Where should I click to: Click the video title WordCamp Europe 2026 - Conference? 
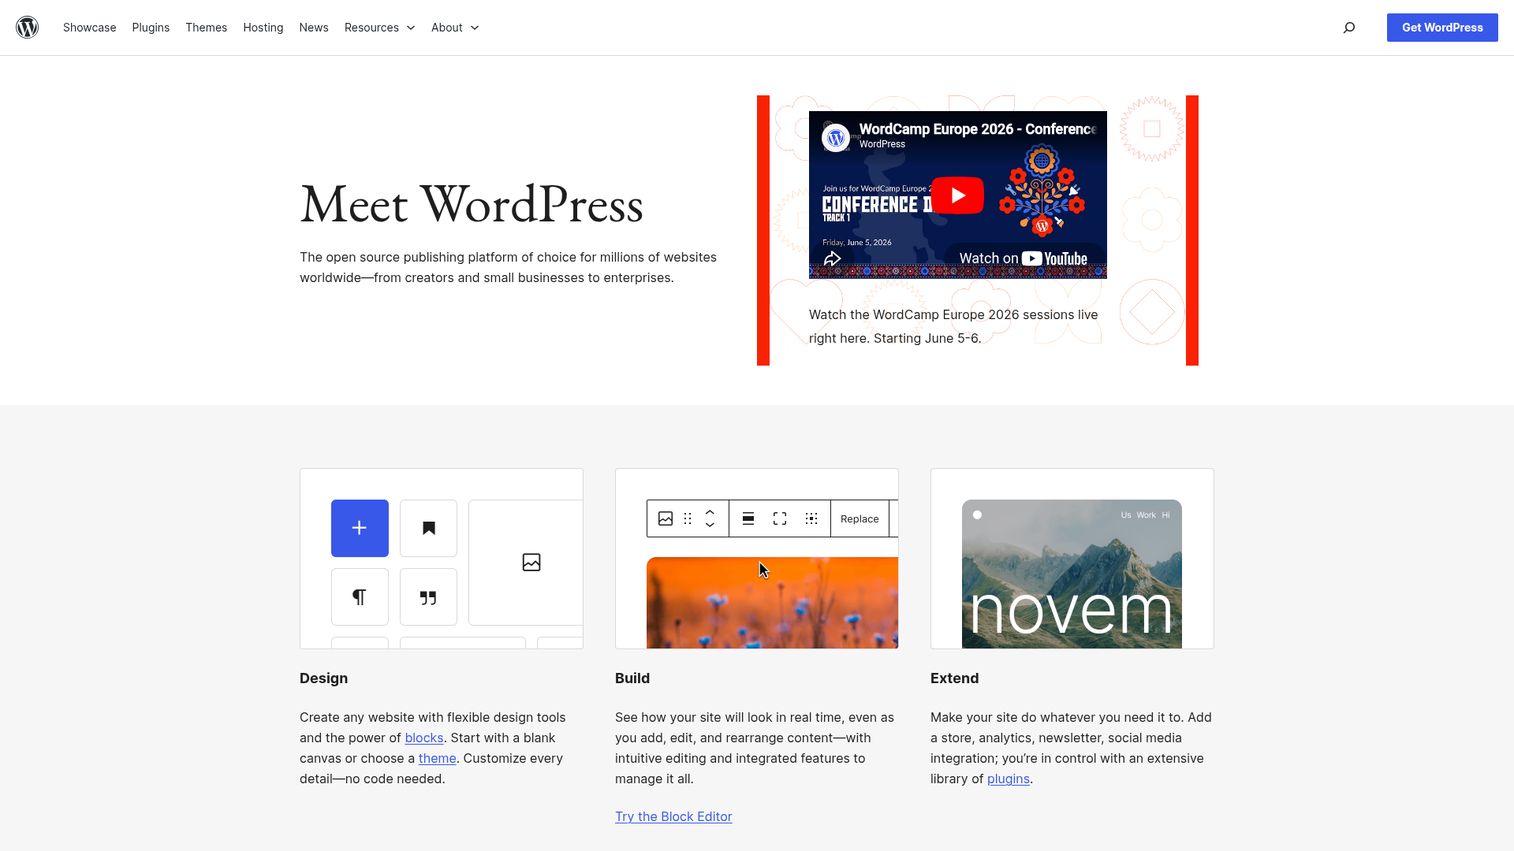coord(977,129)
